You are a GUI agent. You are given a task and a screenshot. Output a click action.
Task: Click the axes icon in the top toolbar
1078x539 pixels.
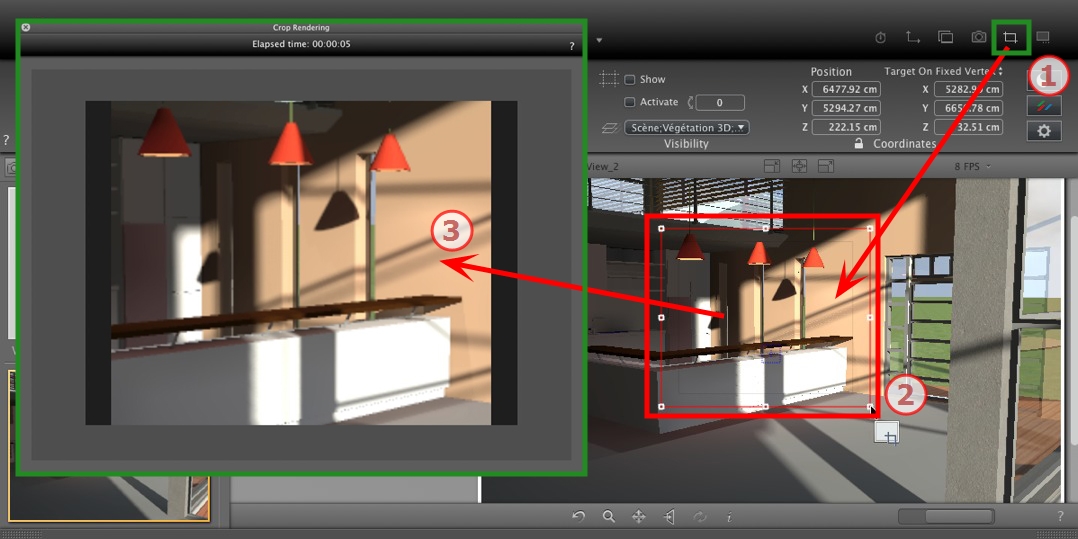click(x=913, y=37)
